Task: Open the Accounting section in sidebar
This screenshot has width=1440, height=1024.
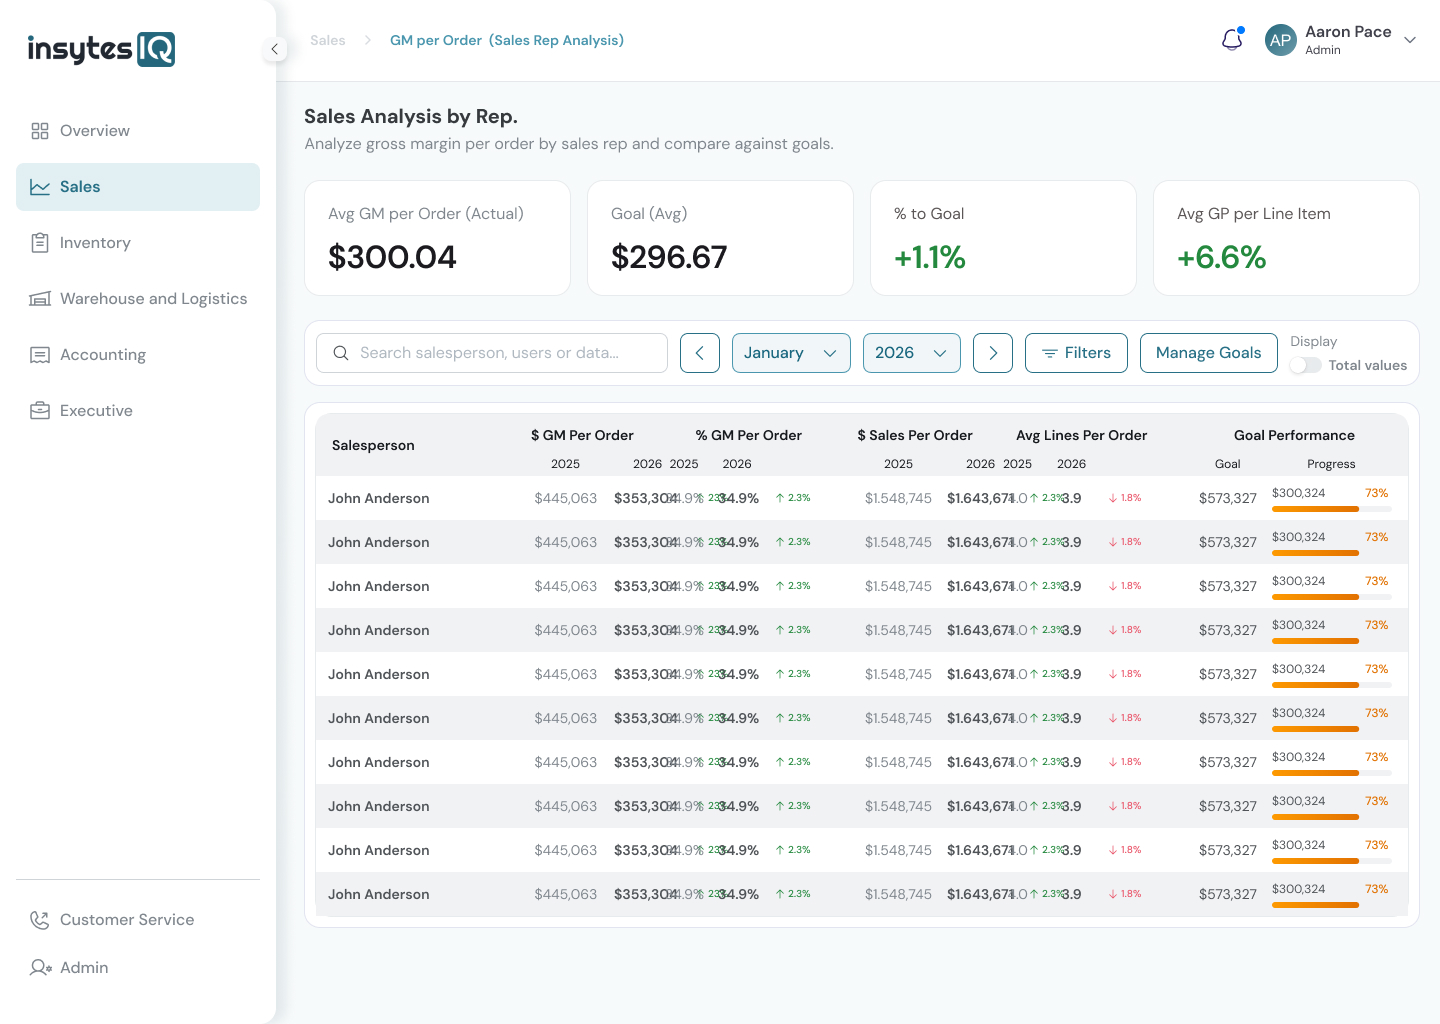Action: click(103, 355)
